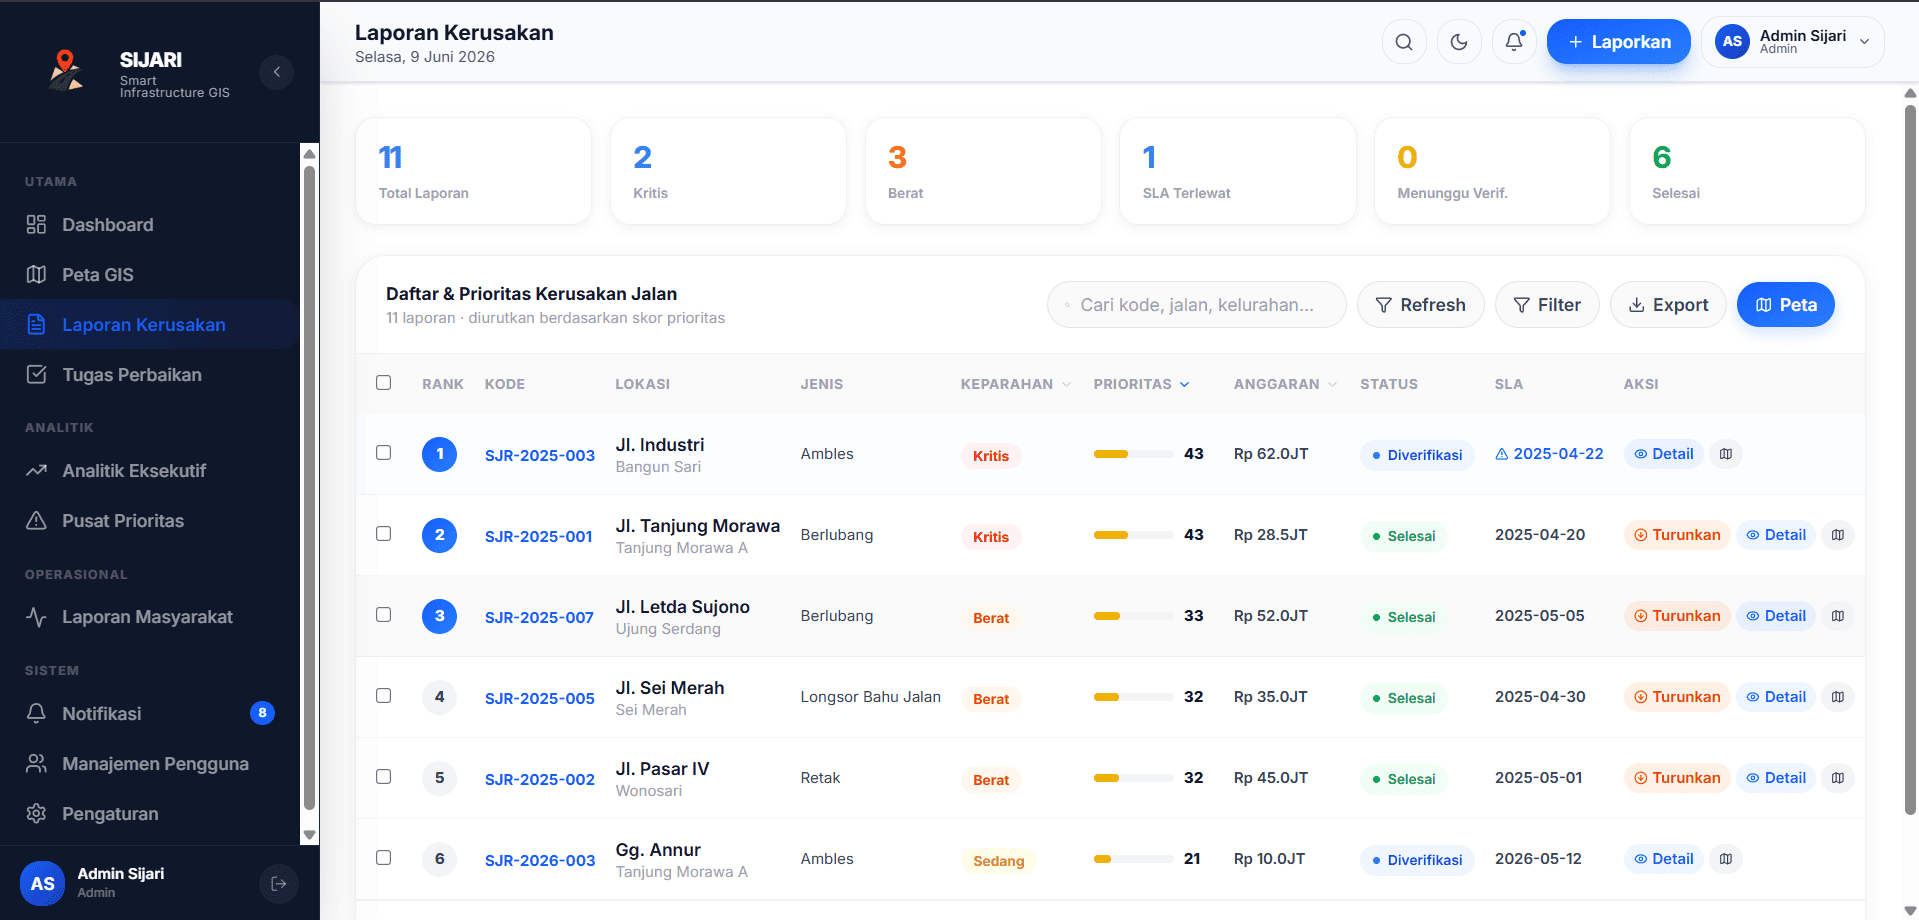Viewport: 1919px width, 920px height.
Task: Click priority bar of Gg. Annur row
Action: [x=1133, y=859]
